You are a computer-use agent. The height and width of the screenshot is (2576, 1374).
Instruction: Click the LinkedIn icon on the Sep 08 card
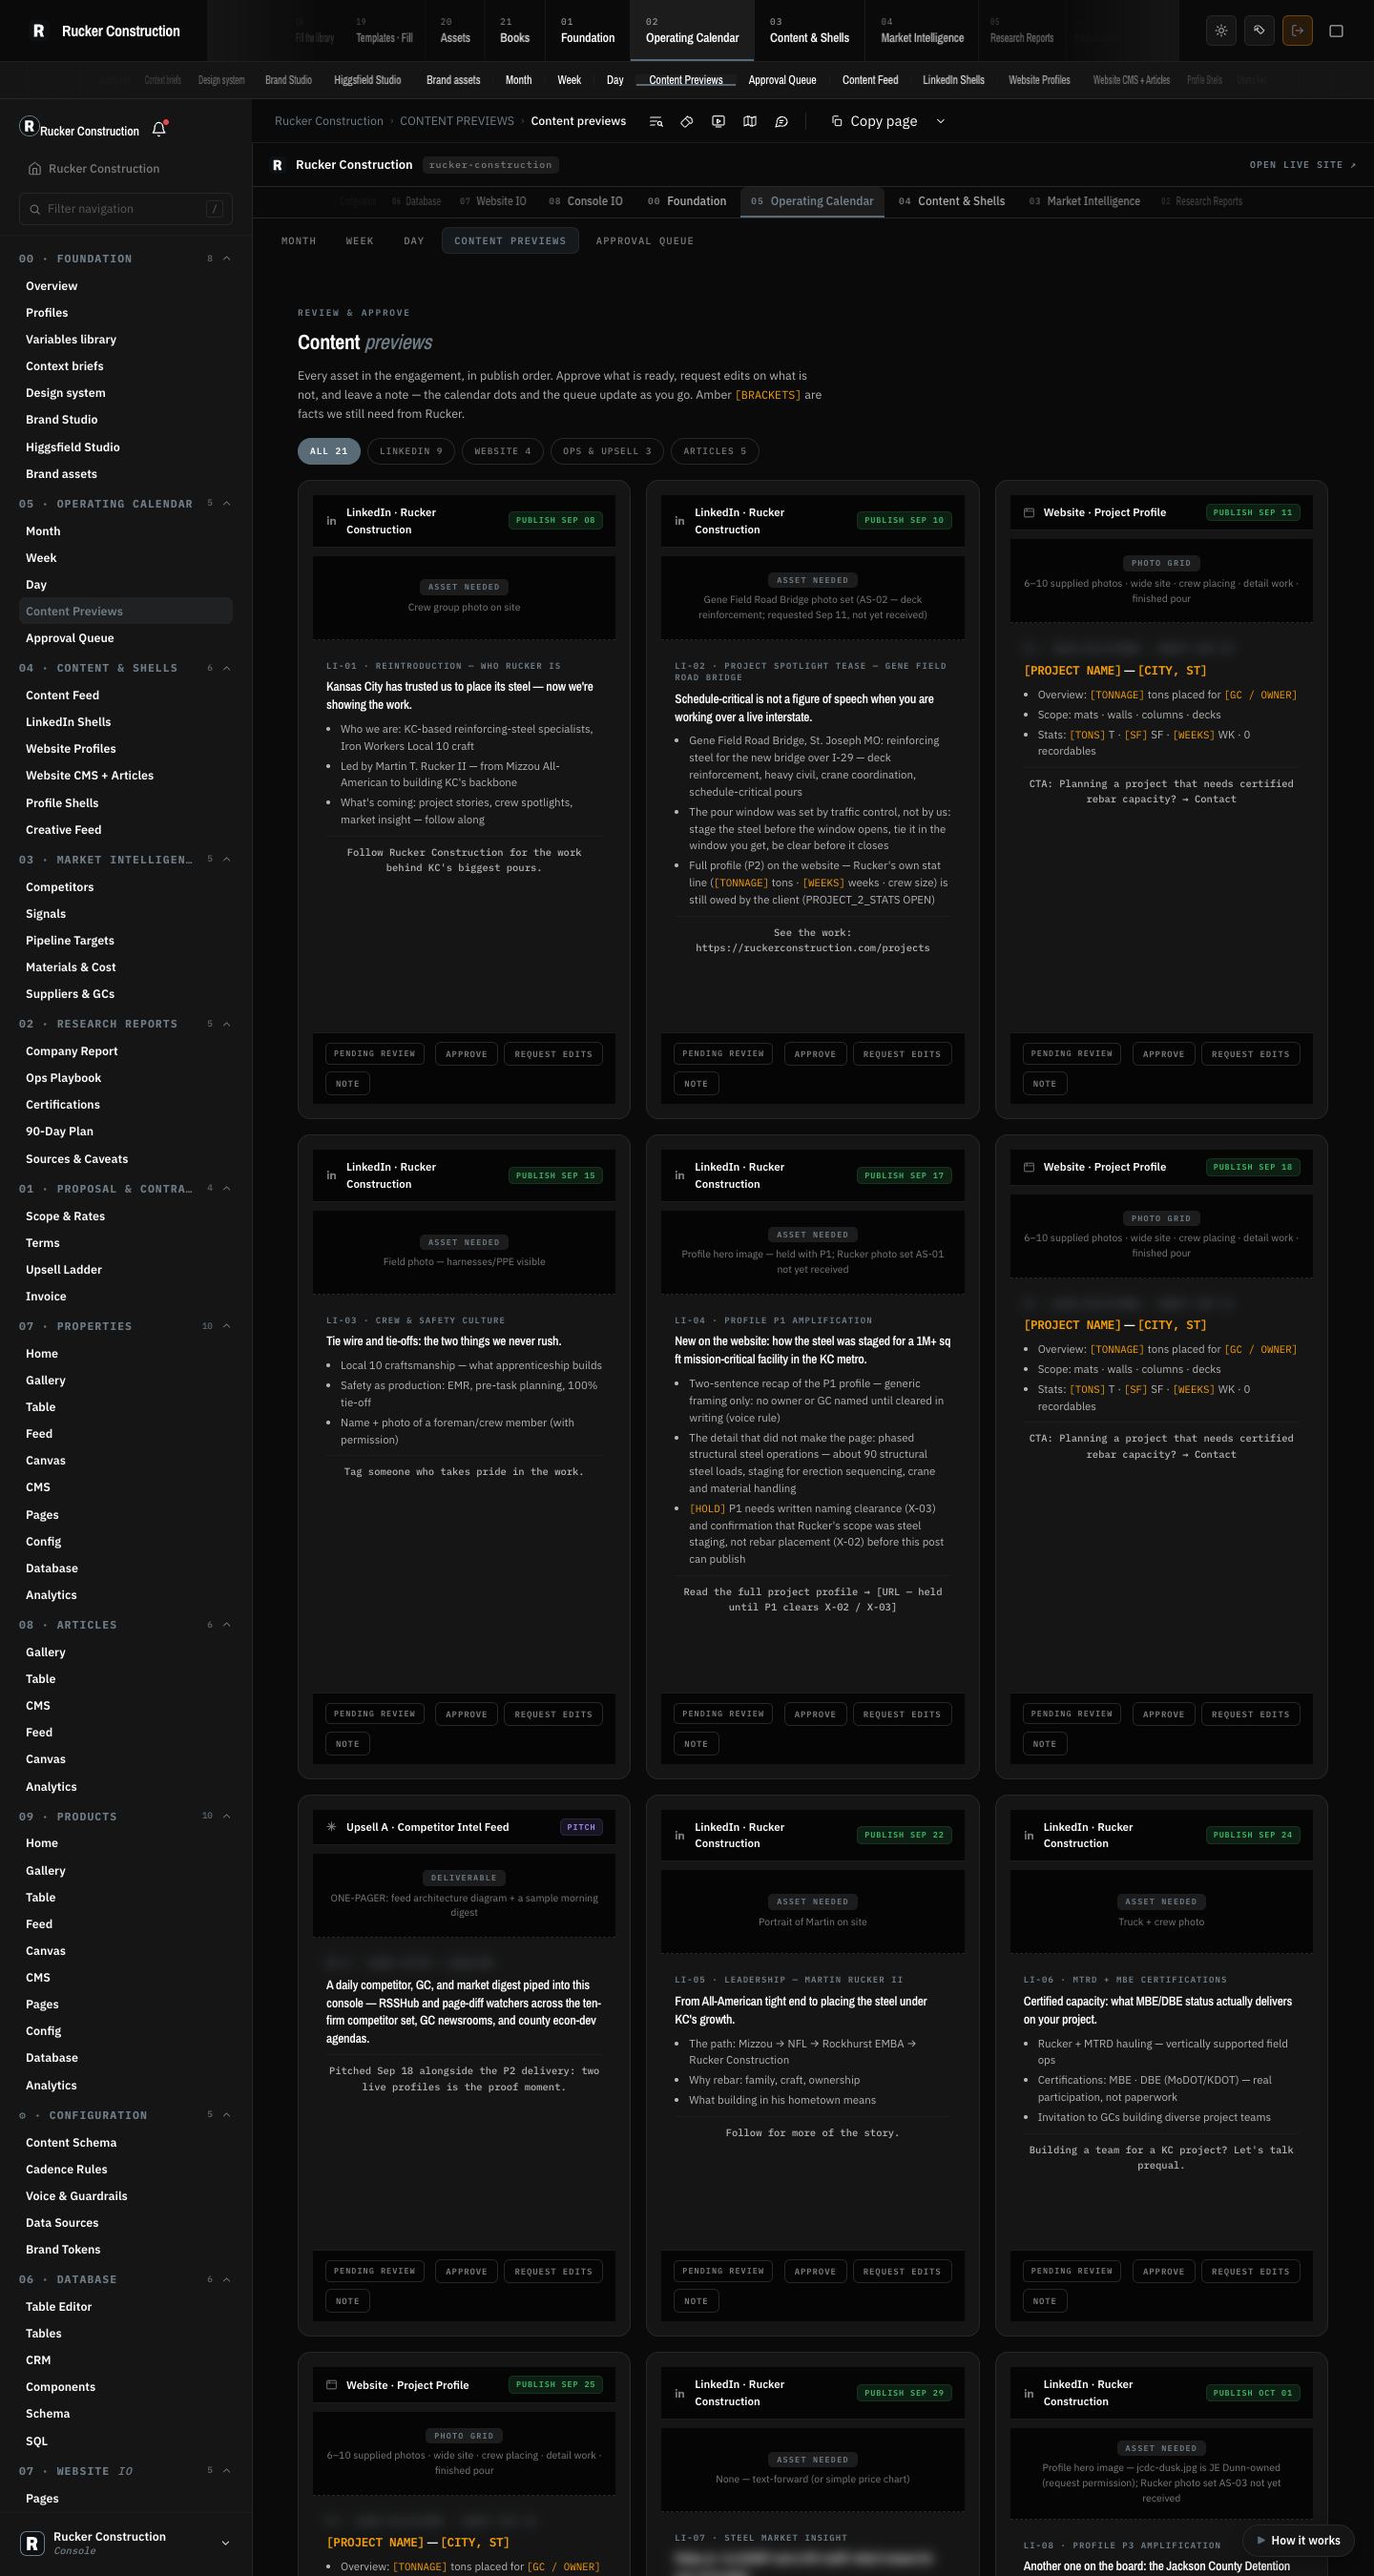(x=331, y=521)
